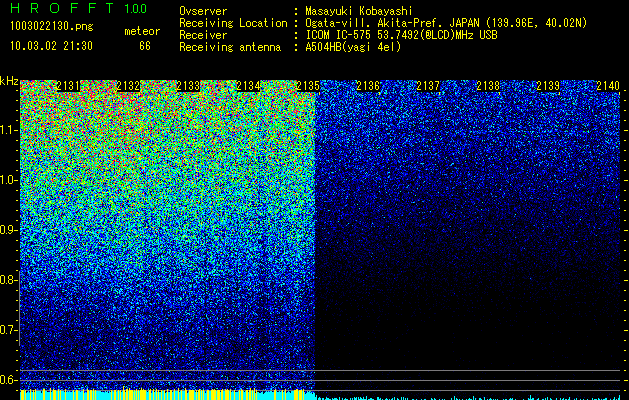Viewport: 629px width, 400px height.
Task: Click the Receiver field label
Action: (203, 35)
